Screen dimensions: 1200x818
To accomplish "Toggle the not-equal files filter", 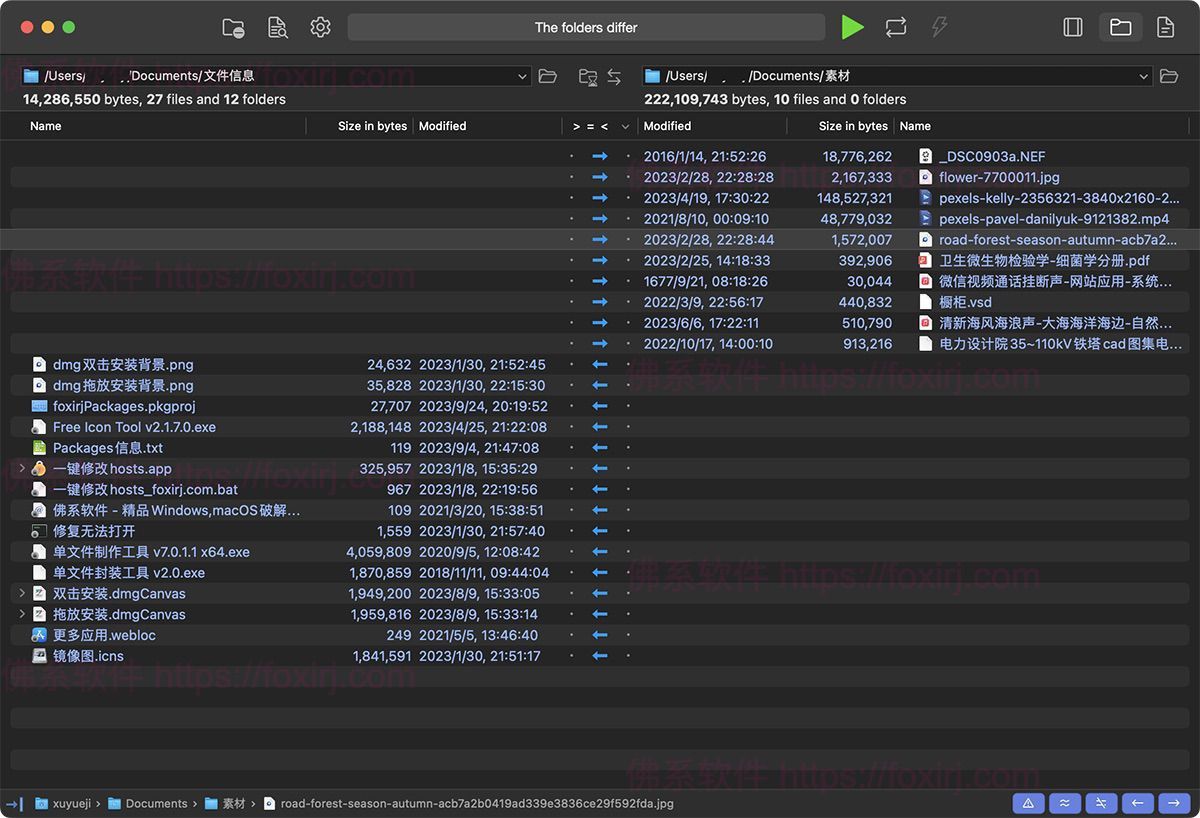I will click(x=1100, y=803).
